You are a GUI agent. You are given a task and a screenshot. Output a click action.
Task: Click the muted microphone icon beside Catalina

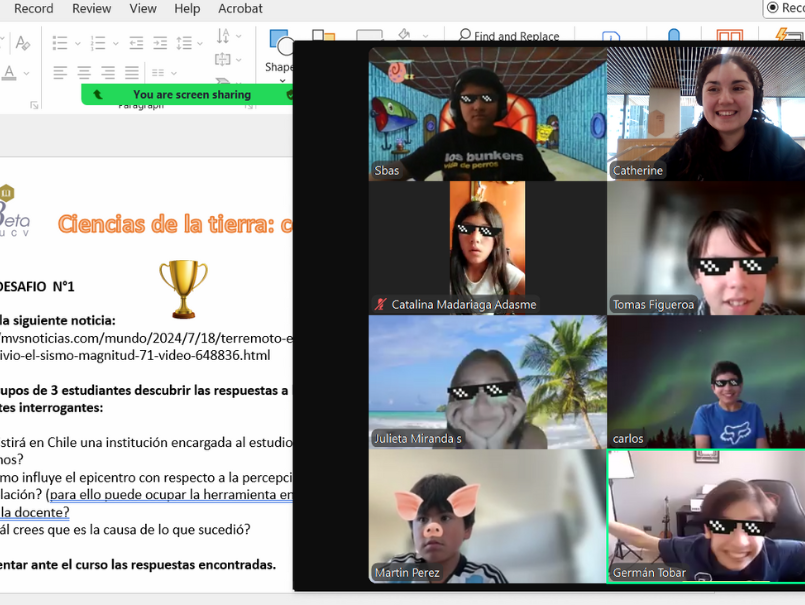(x=380, y=304)
